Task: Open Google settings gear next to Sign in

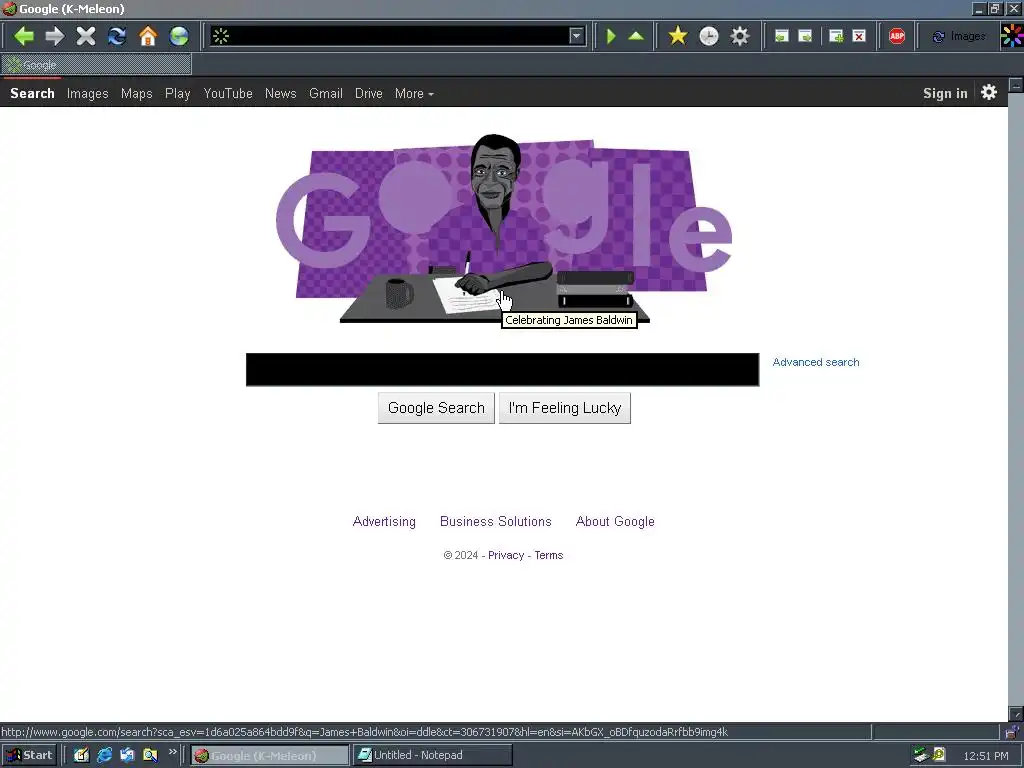Action: (989, 93)
